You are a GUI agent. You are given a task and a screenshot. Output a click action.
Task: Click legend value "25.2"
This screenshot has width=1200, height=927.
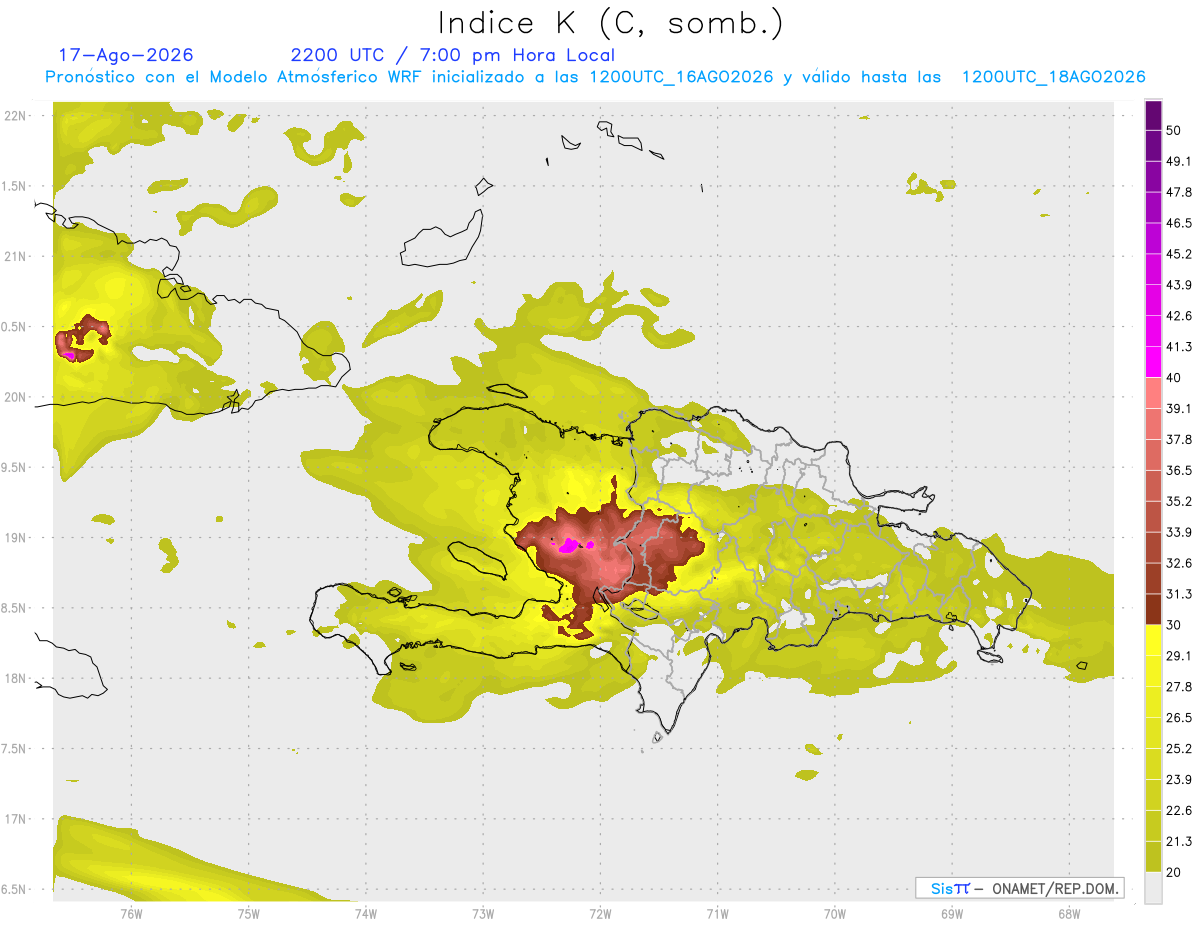[x=1179, y=749]
